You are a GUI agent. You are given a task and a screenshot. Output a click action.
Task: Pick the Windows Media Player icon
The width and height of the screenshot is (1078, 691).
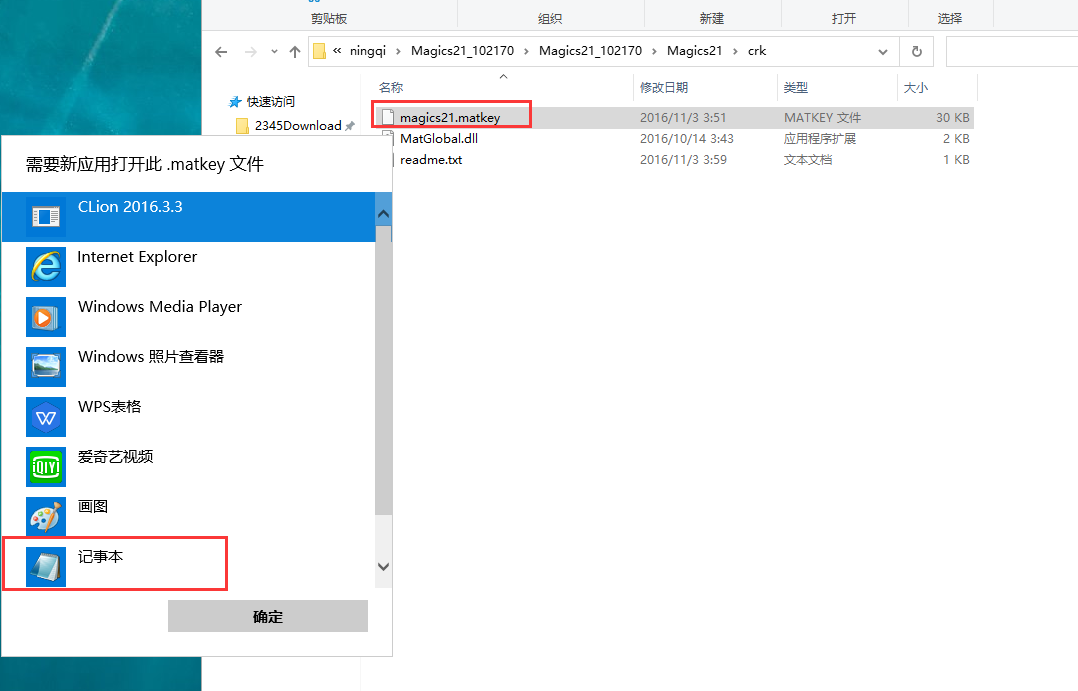pyautogui.click(x=46, y=317)
